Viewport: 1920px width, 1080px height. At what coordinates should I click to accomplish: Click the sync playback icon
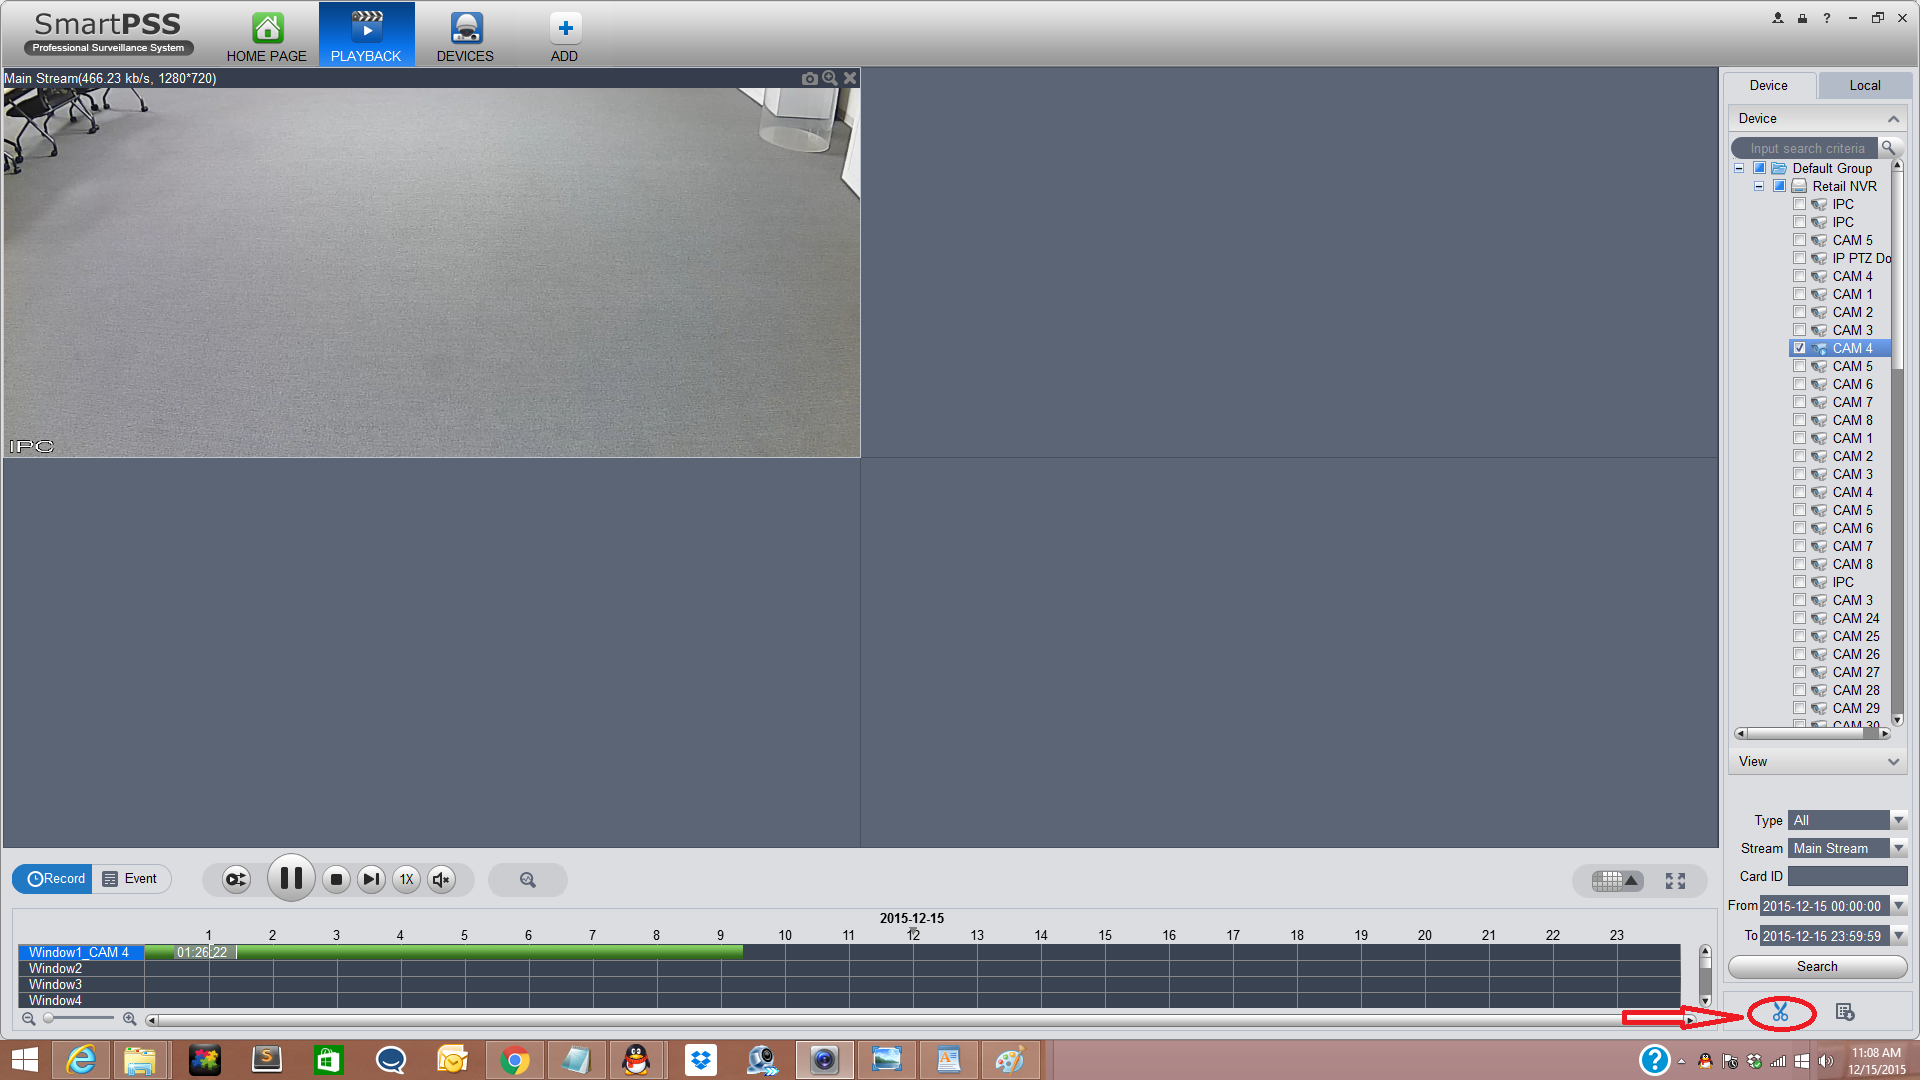(236, 880)
